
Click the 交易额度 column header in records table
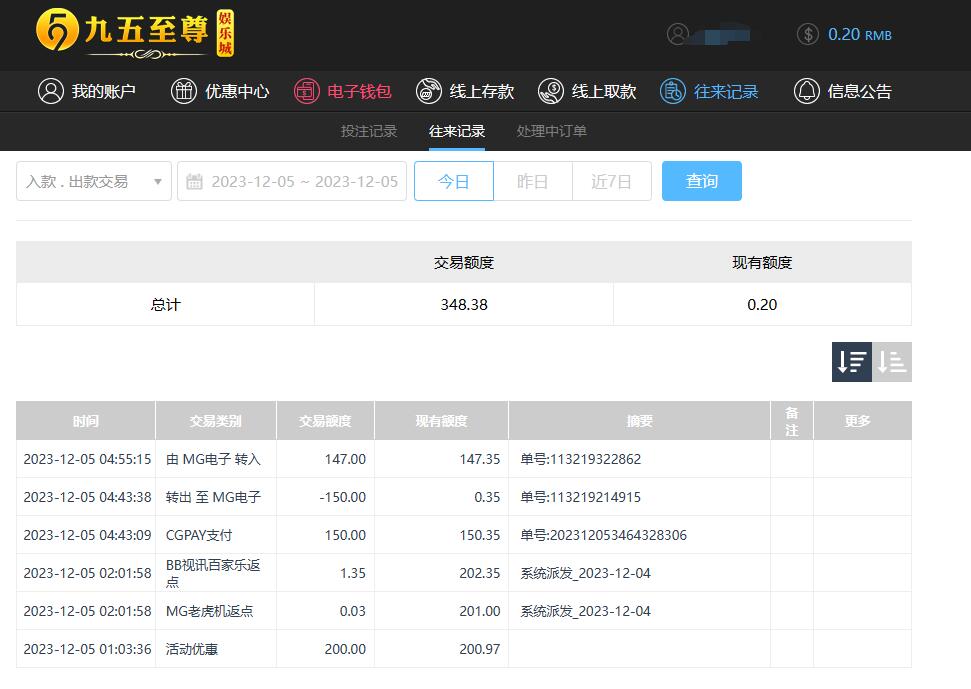coord(325,421)
